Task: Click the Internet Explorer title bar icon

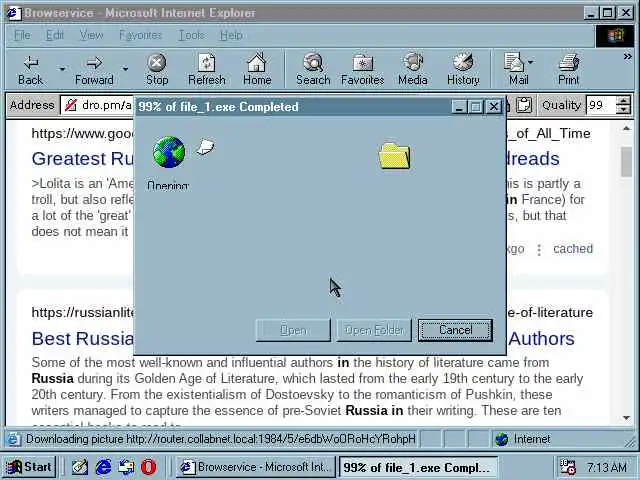Action: 13,13
